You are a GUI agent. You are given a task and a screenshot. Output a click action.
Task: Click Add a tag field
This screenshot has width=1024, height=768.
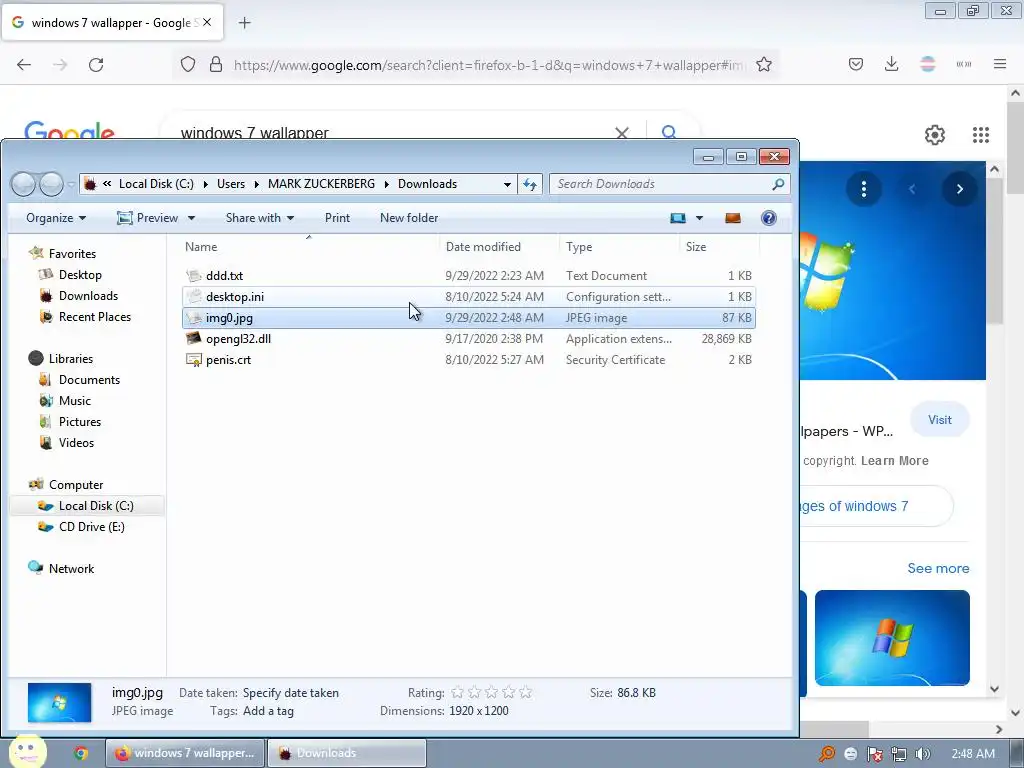click(268, 711)
